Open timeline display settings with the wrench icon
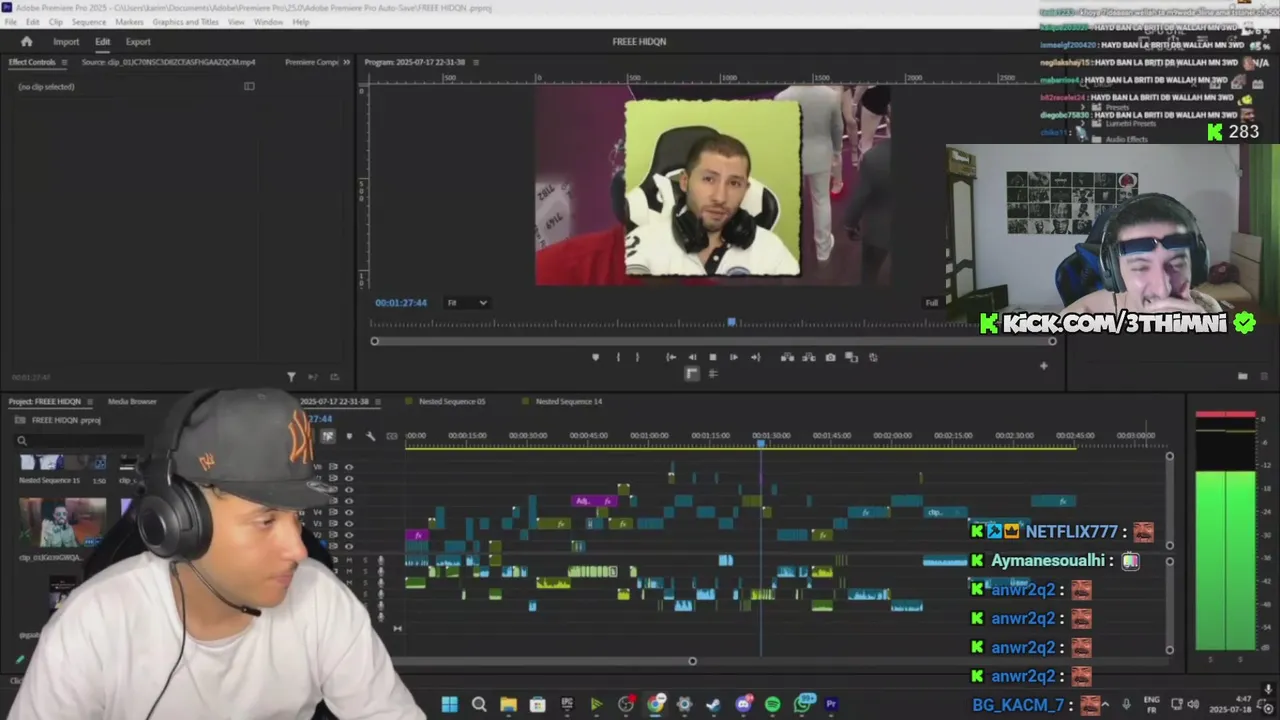The height and width of the screenshot is (720, 1280). [x=370, y=436]
